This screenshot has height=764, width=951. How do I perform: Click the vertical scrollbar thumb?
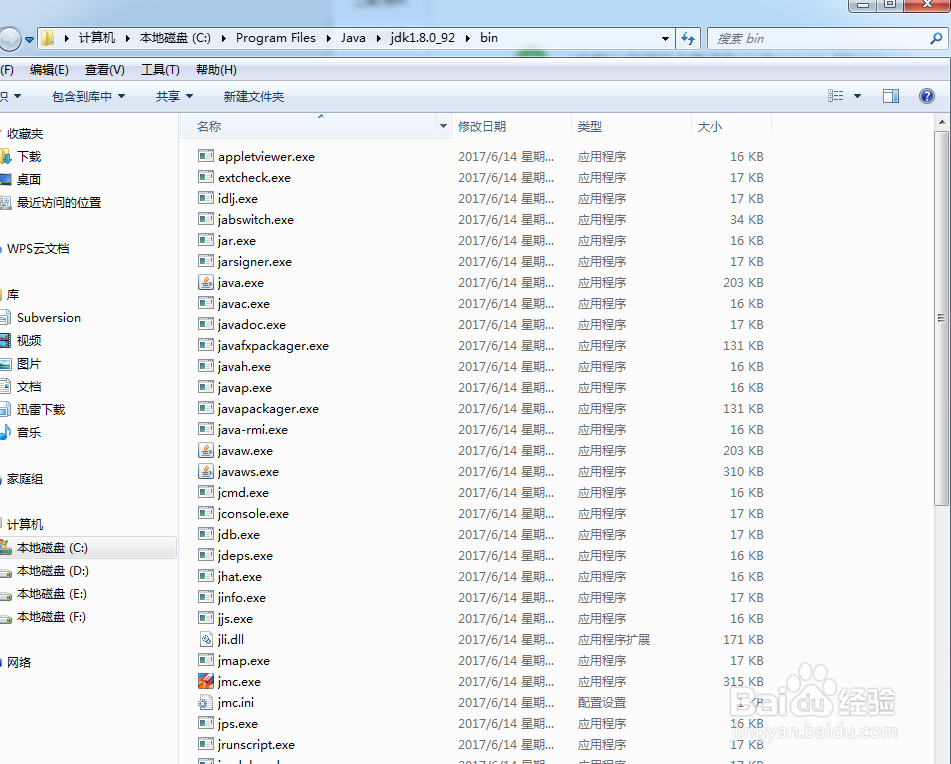[941, 318]
